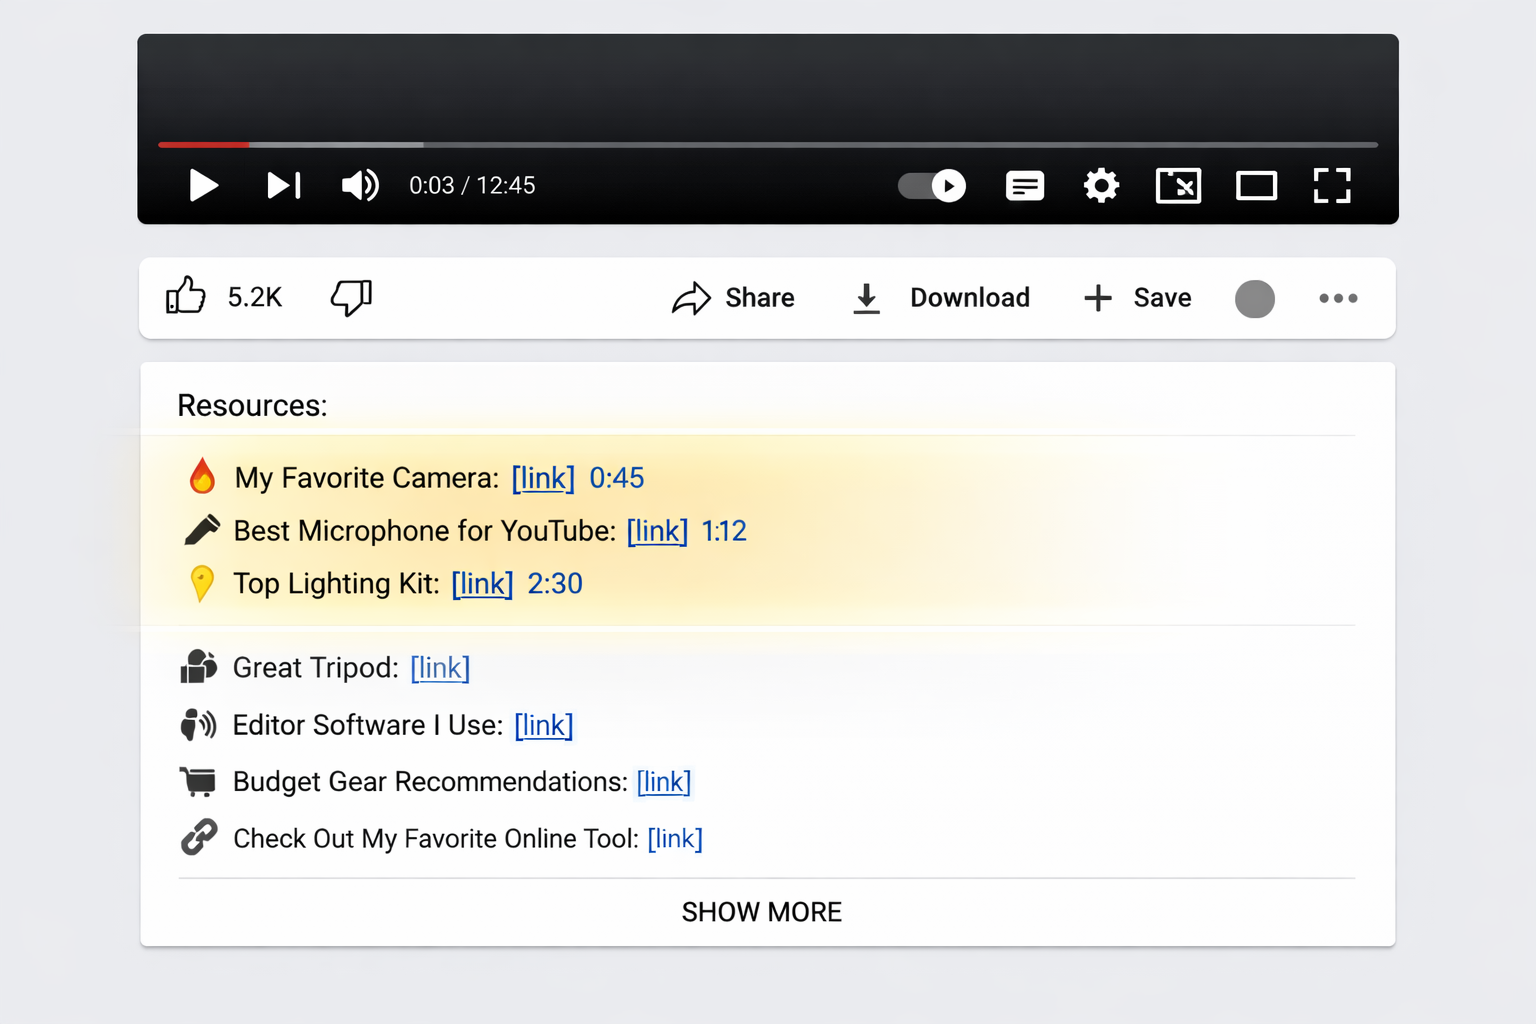
Task: Skip to the next video
Action: click(283, 185)
